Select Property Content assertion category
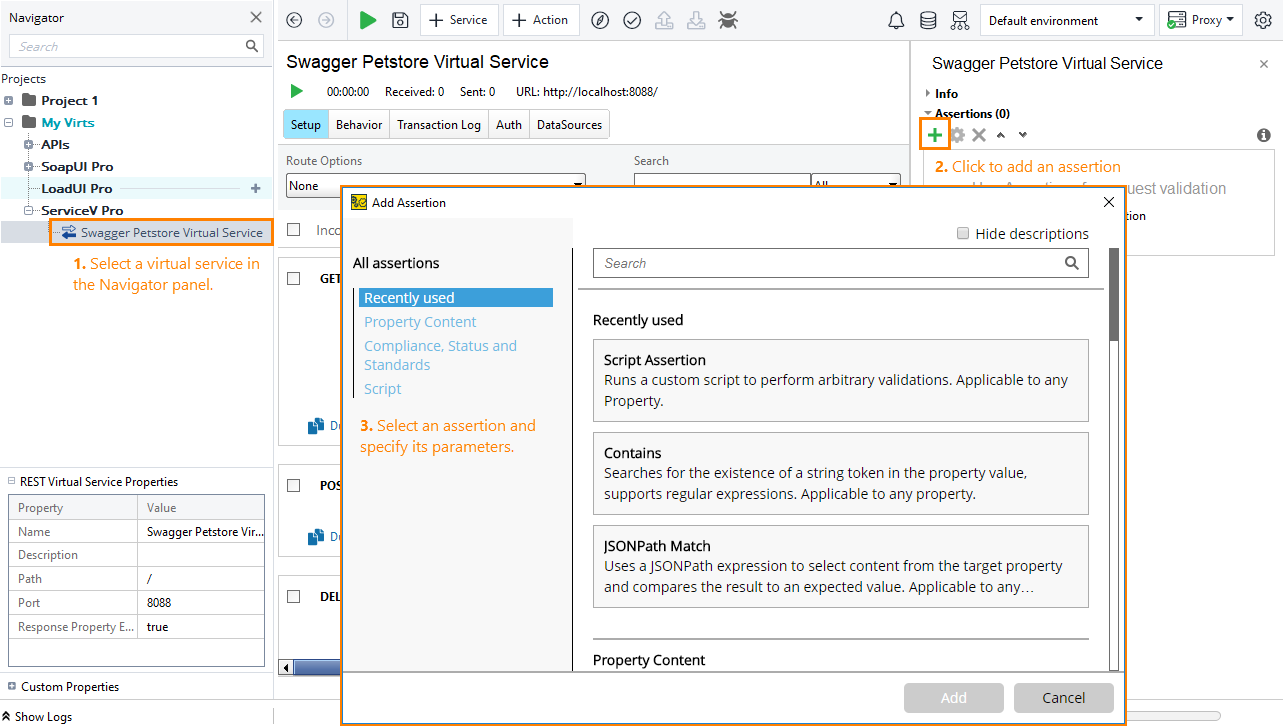Screen dimensions: 1283x727 coord(420,322)
